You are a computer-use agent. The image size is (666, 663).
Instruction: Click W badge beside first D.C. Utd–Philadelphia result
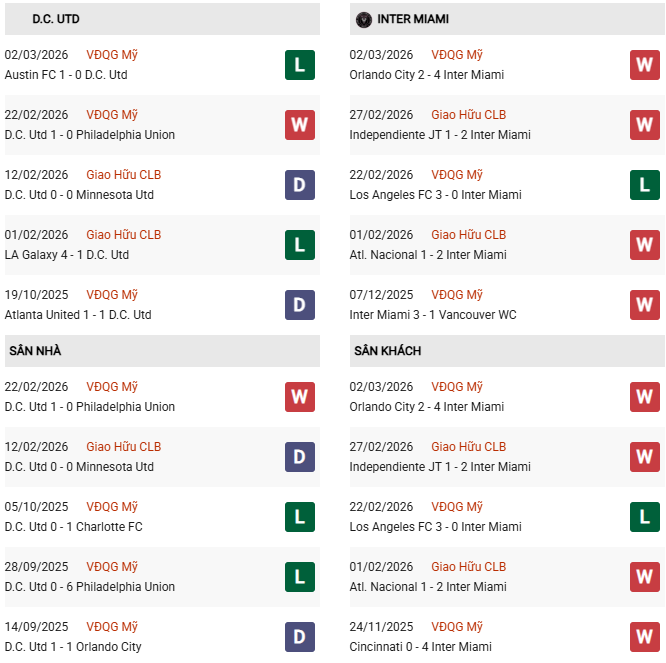[299, 125]
